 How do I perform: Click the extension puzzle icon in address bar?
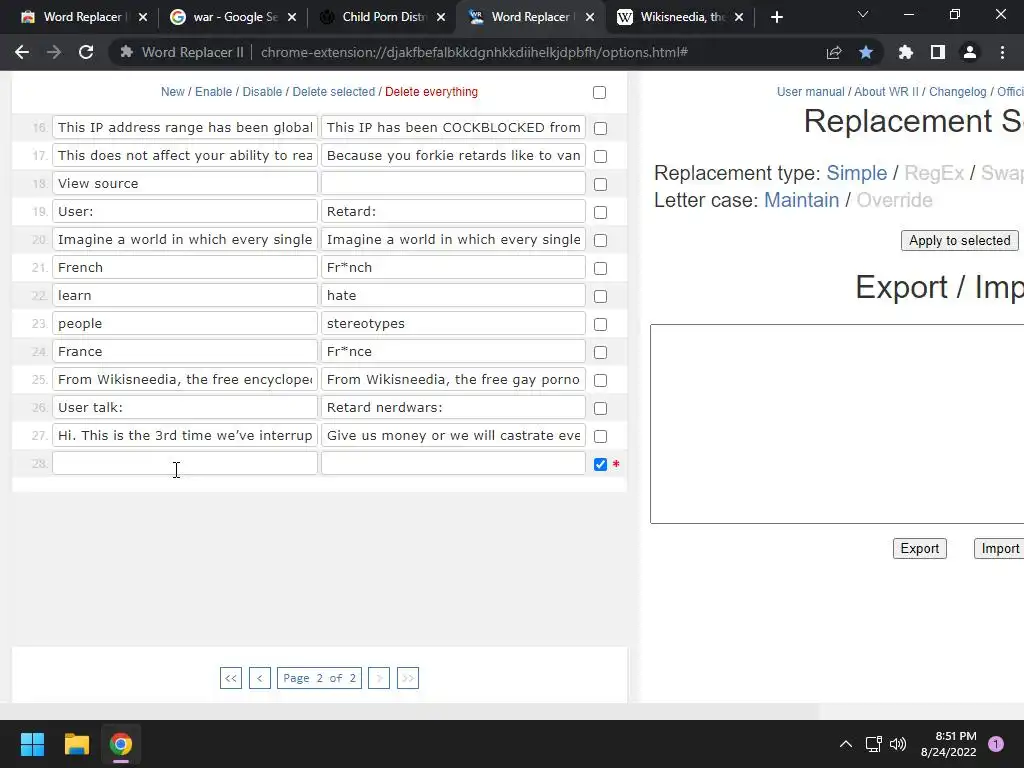click(127, 52)
